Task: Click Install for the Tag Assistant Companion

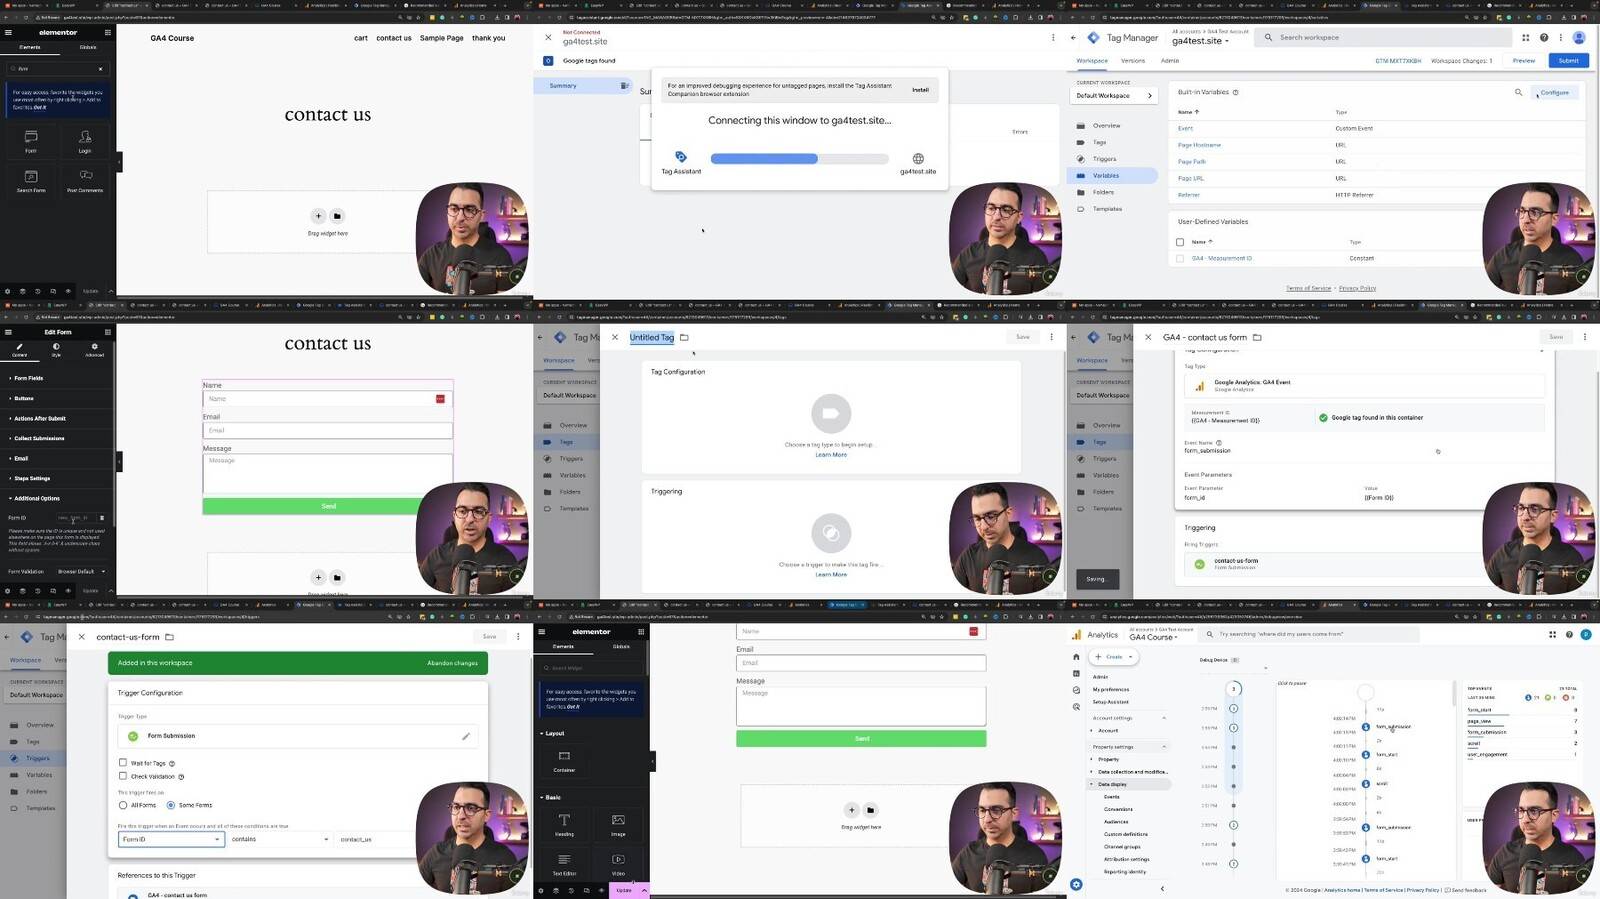Action: click(x=920, y=90)
